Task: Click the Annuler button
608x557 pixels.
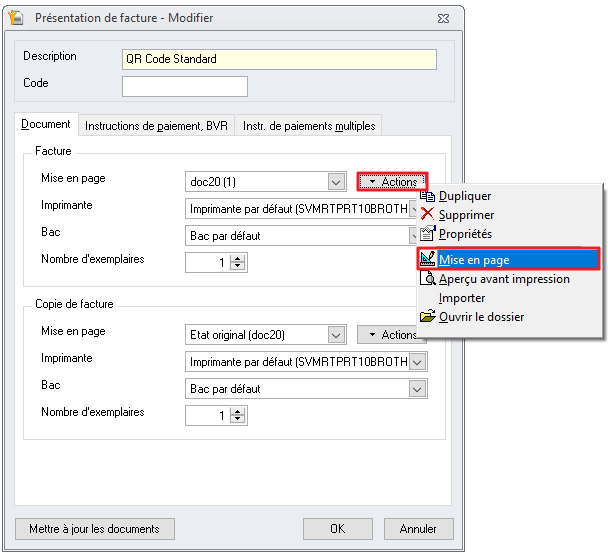Action: coord(418,529)
